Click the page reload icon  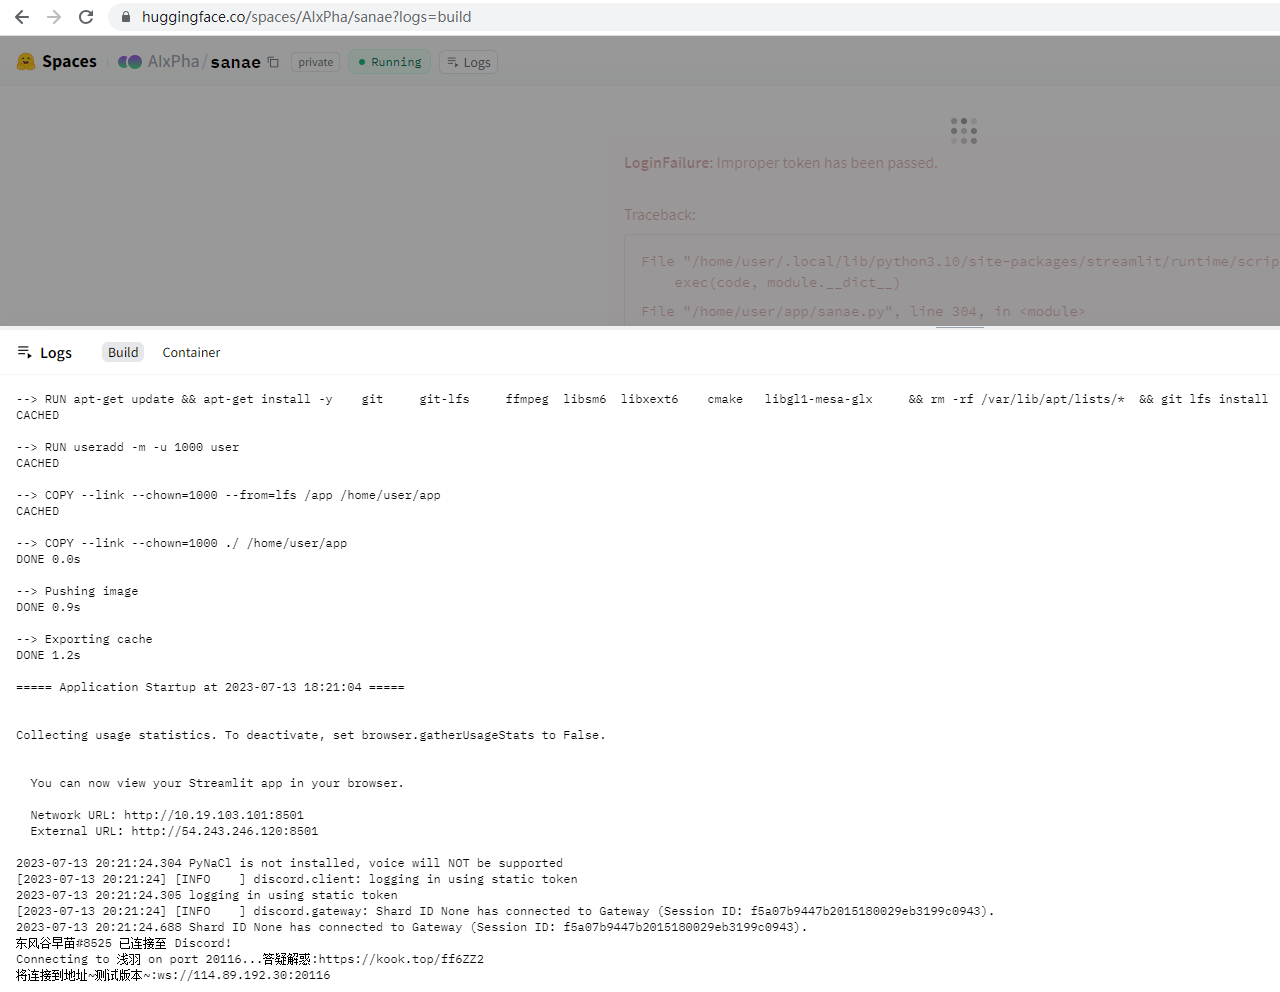85,16
